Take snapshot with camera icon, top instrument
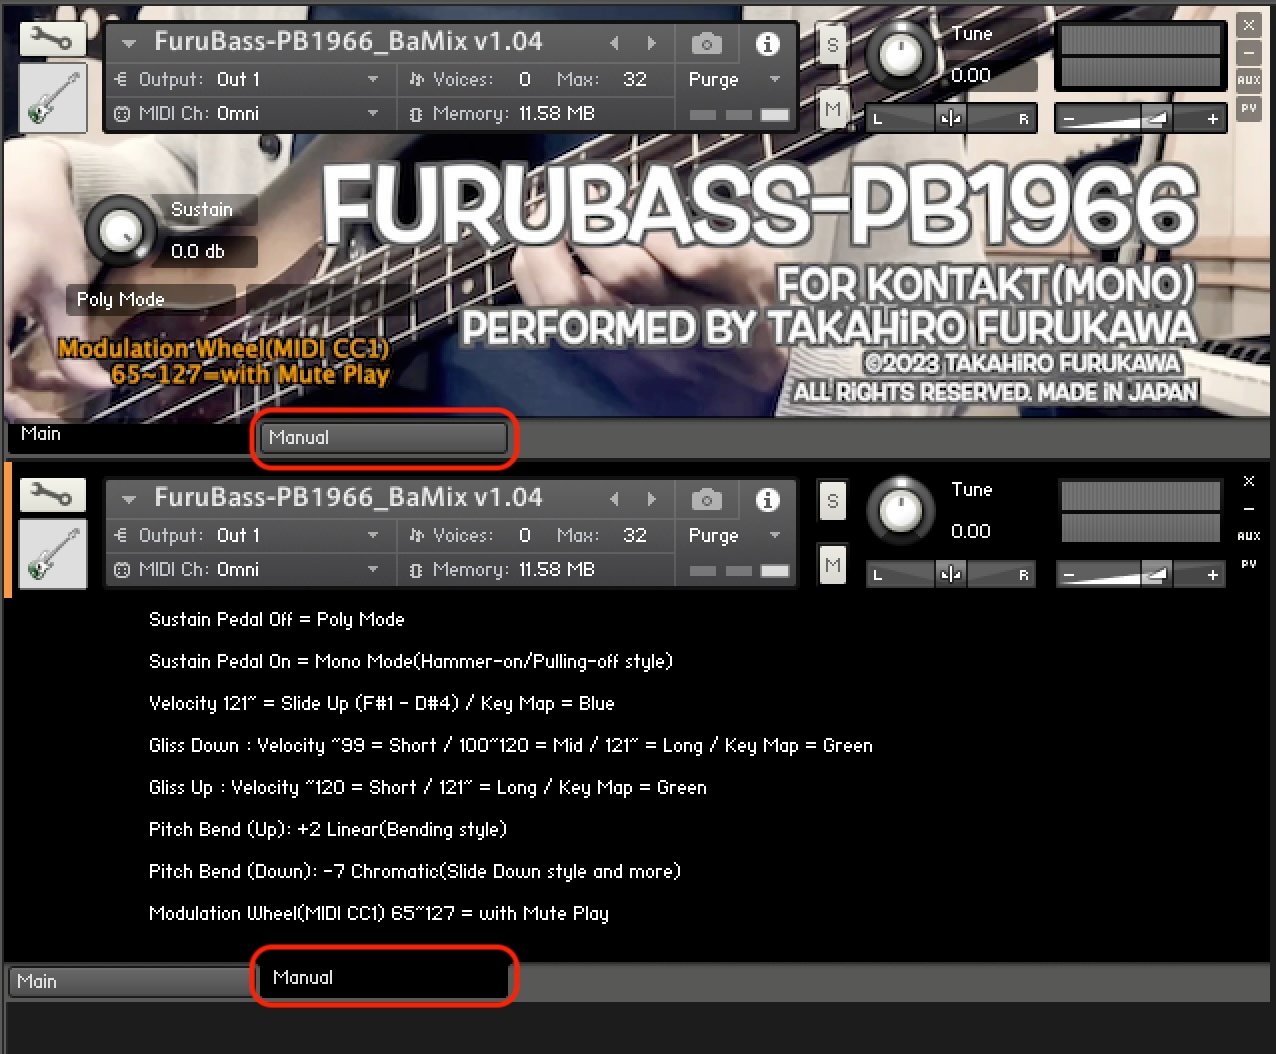Viewport: 1276px width, 1054px height. [707, 43]
